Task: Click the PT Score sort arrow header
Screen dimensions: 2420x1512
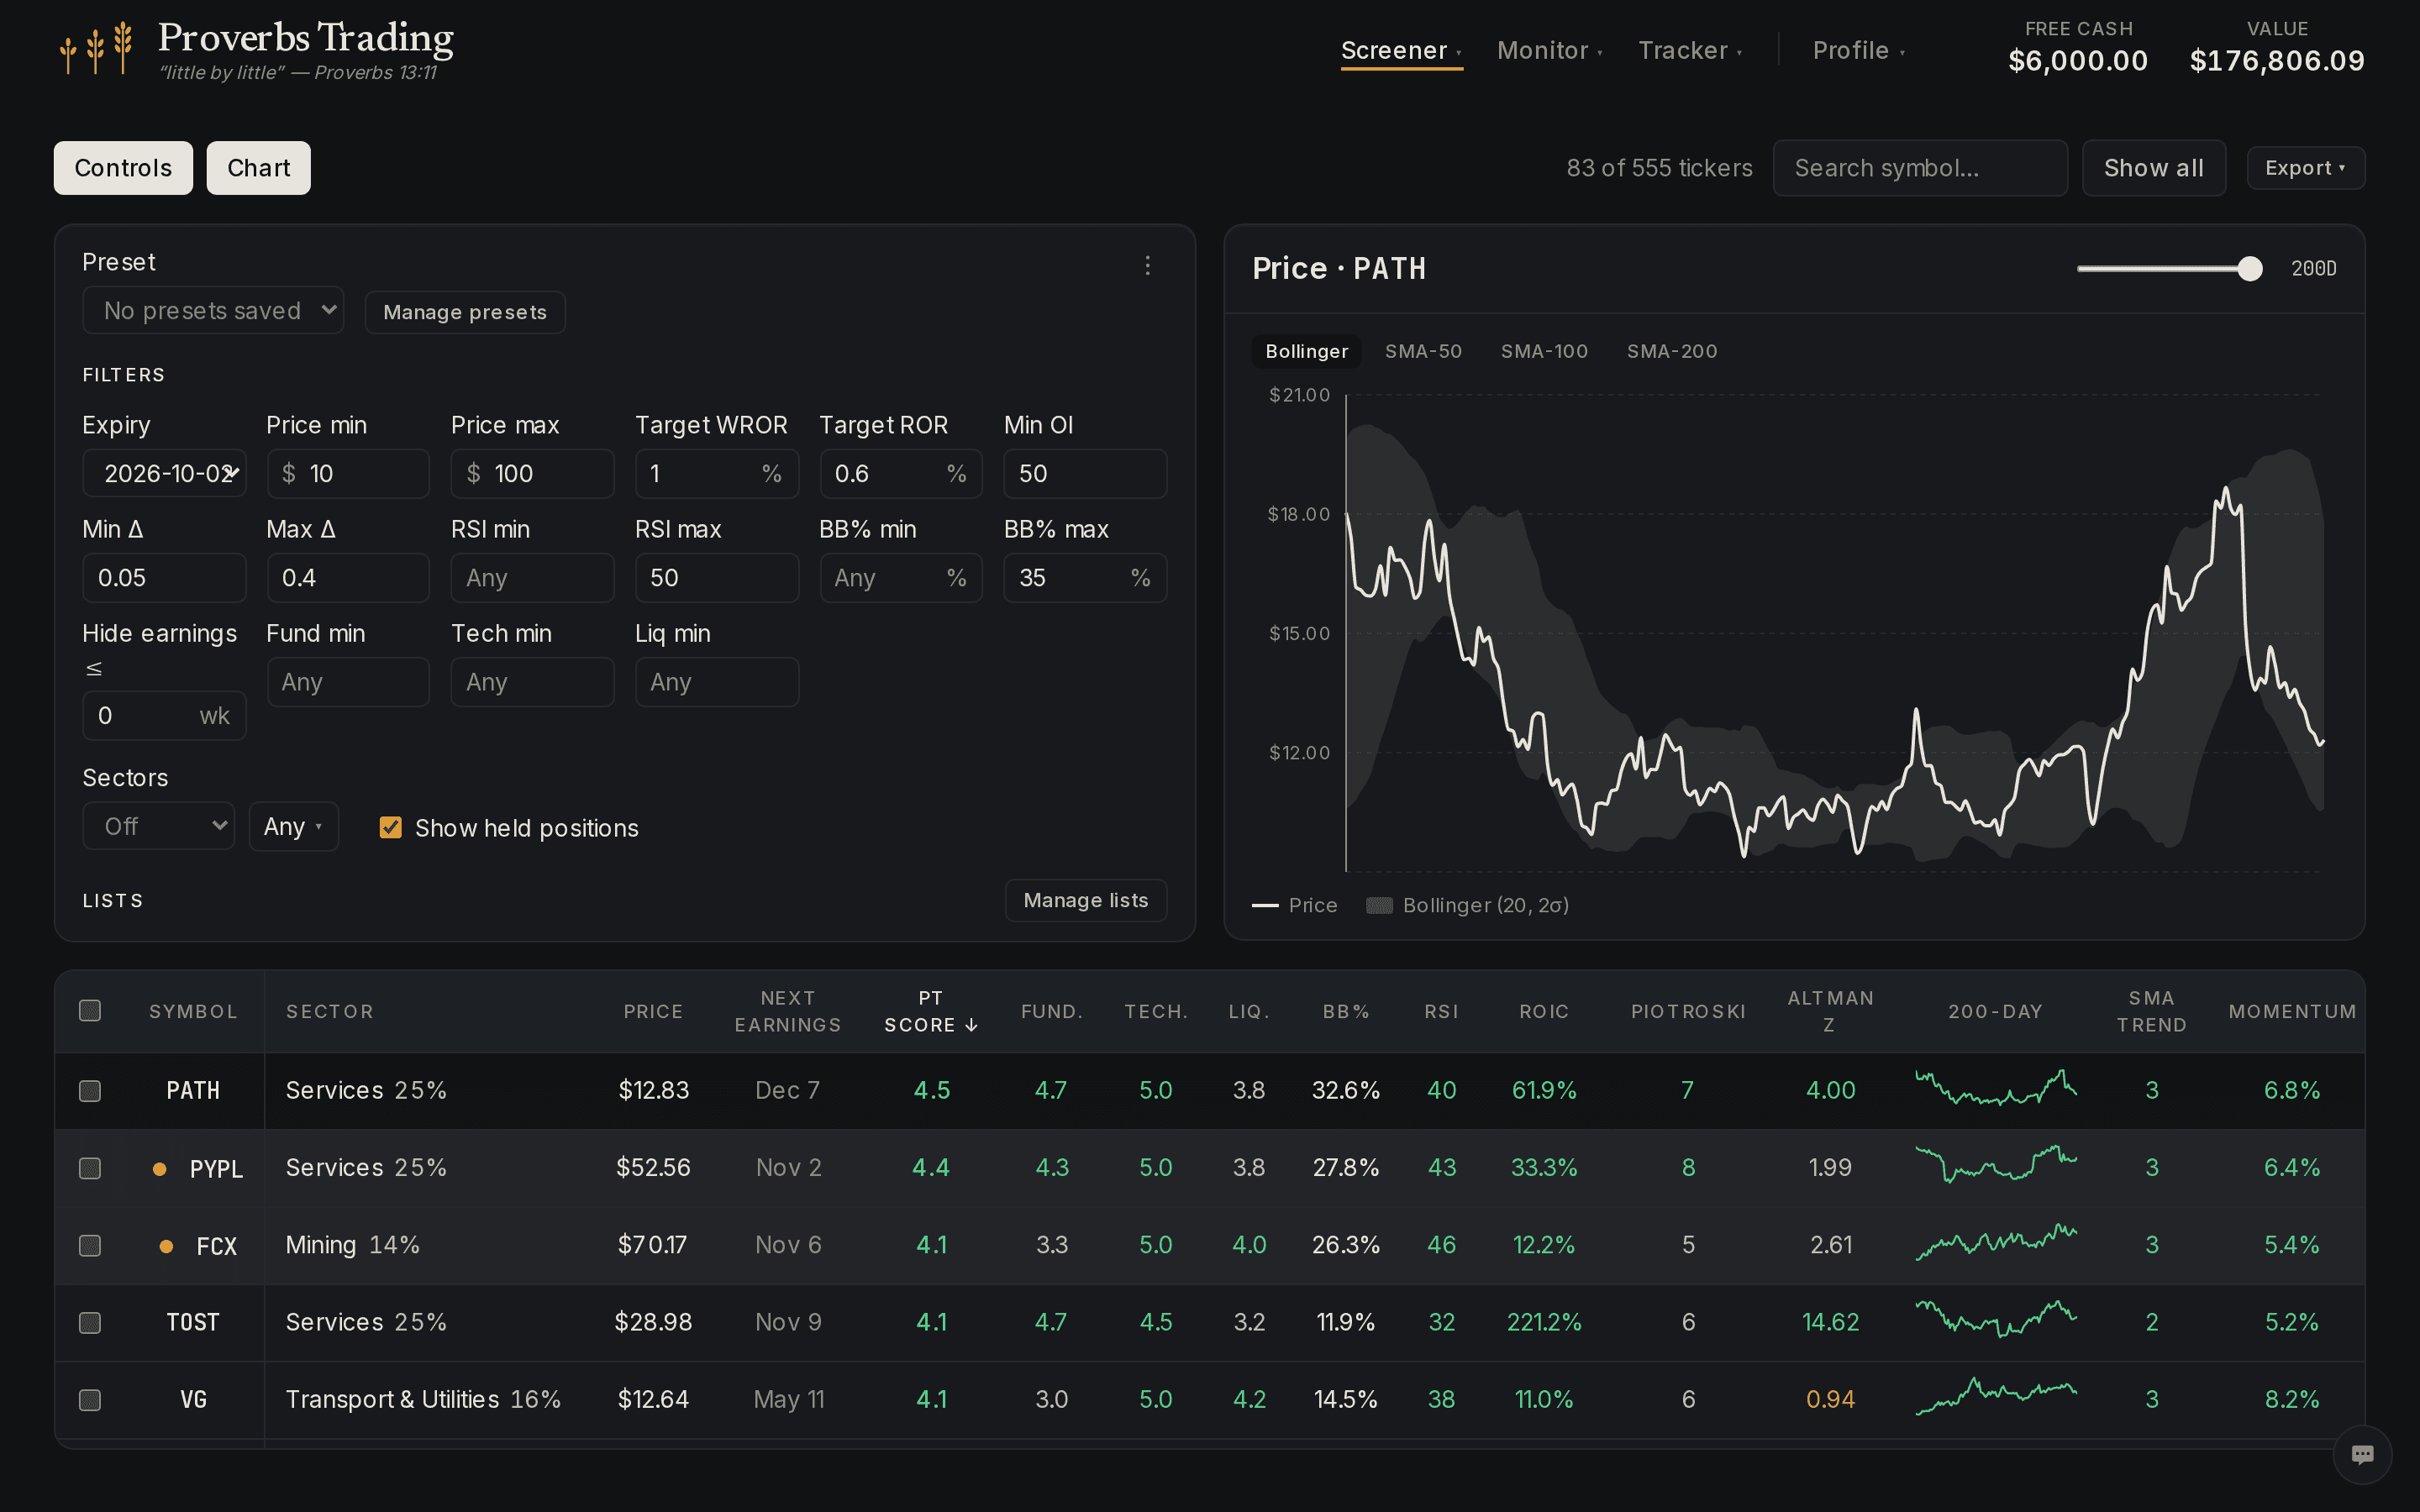Action: (931, 1011)
